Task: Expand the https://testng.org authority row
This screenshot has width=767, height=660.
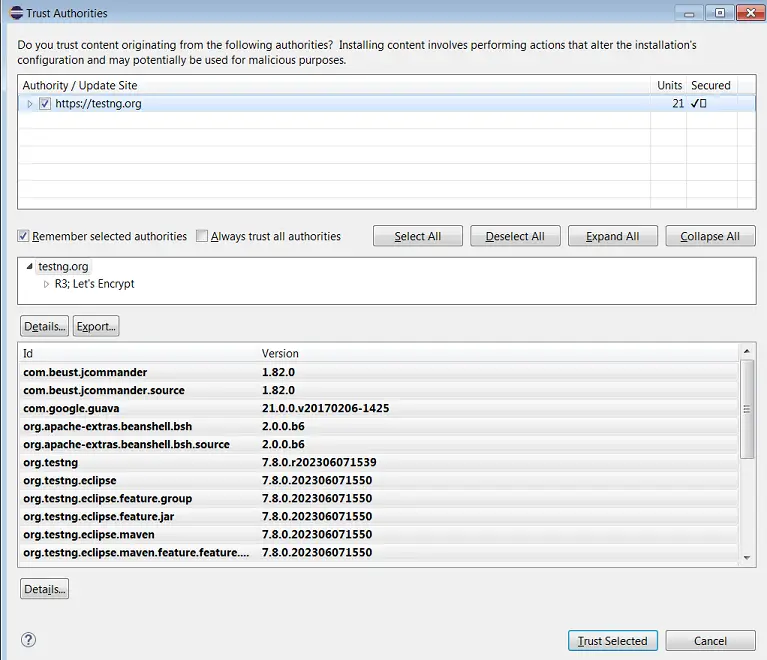Action: click(30, 104)
